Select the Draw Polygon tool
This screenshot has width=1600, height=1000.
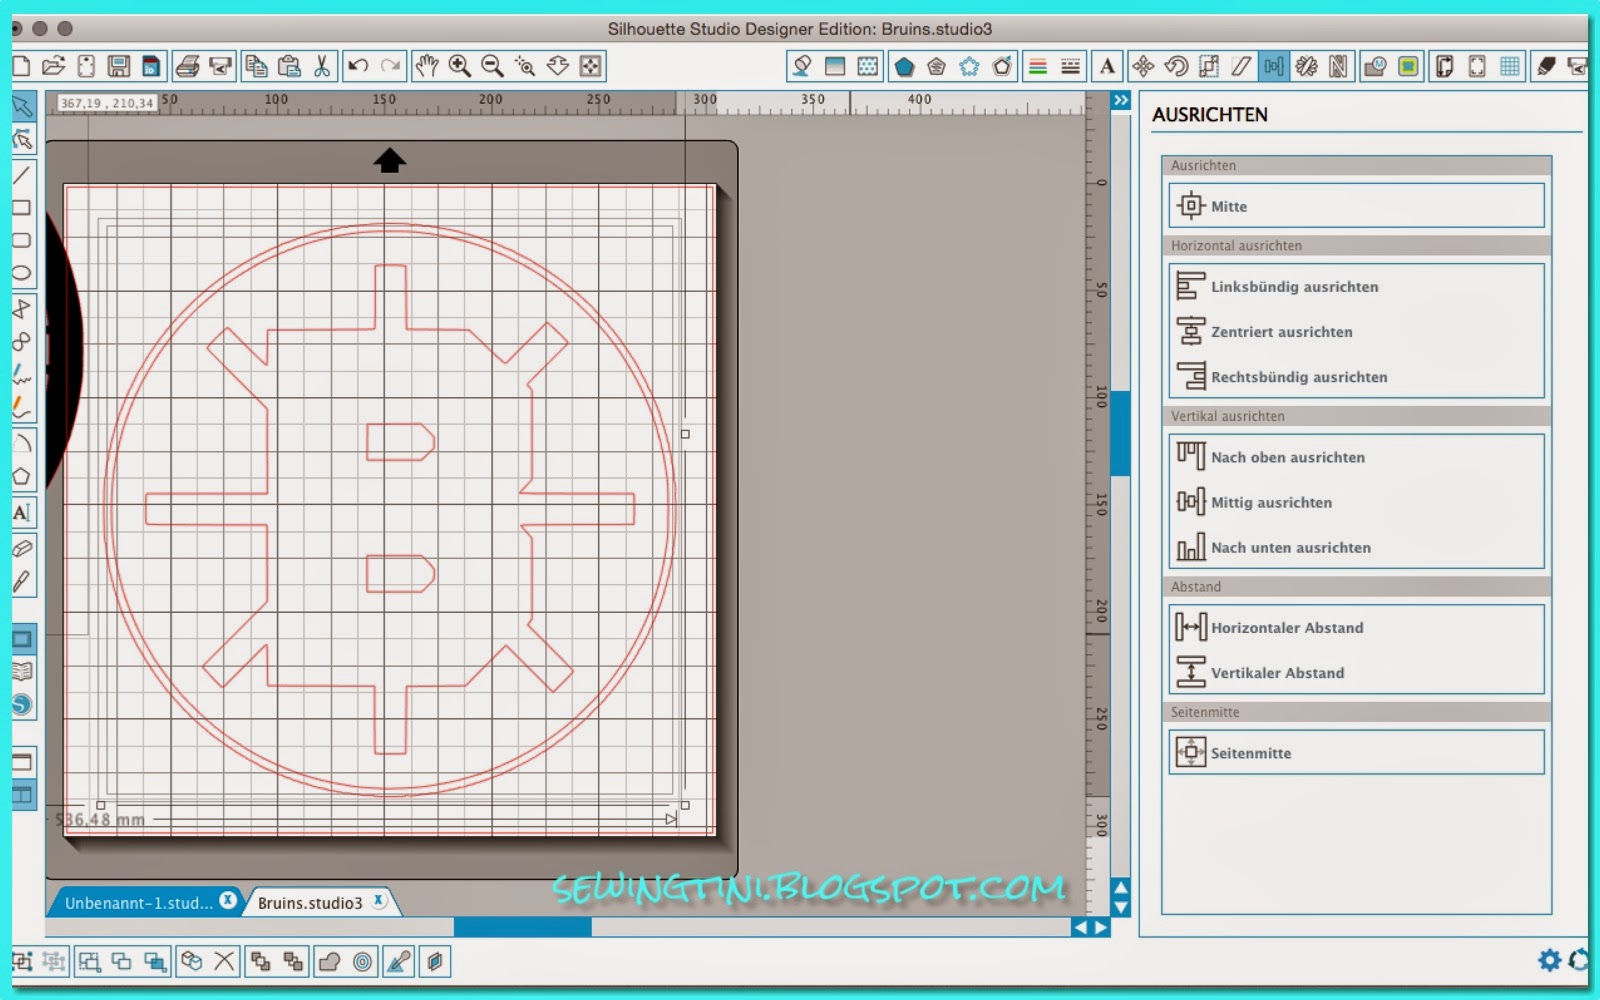(x=22, y=477)
